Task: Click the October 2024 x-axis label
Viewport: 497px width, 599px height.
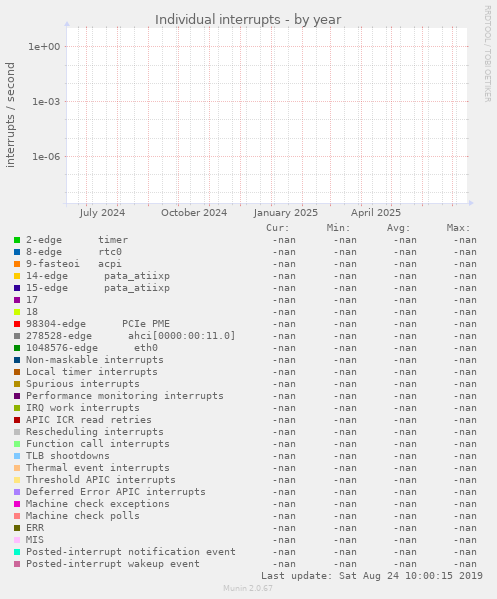Action: click(194, 213)
